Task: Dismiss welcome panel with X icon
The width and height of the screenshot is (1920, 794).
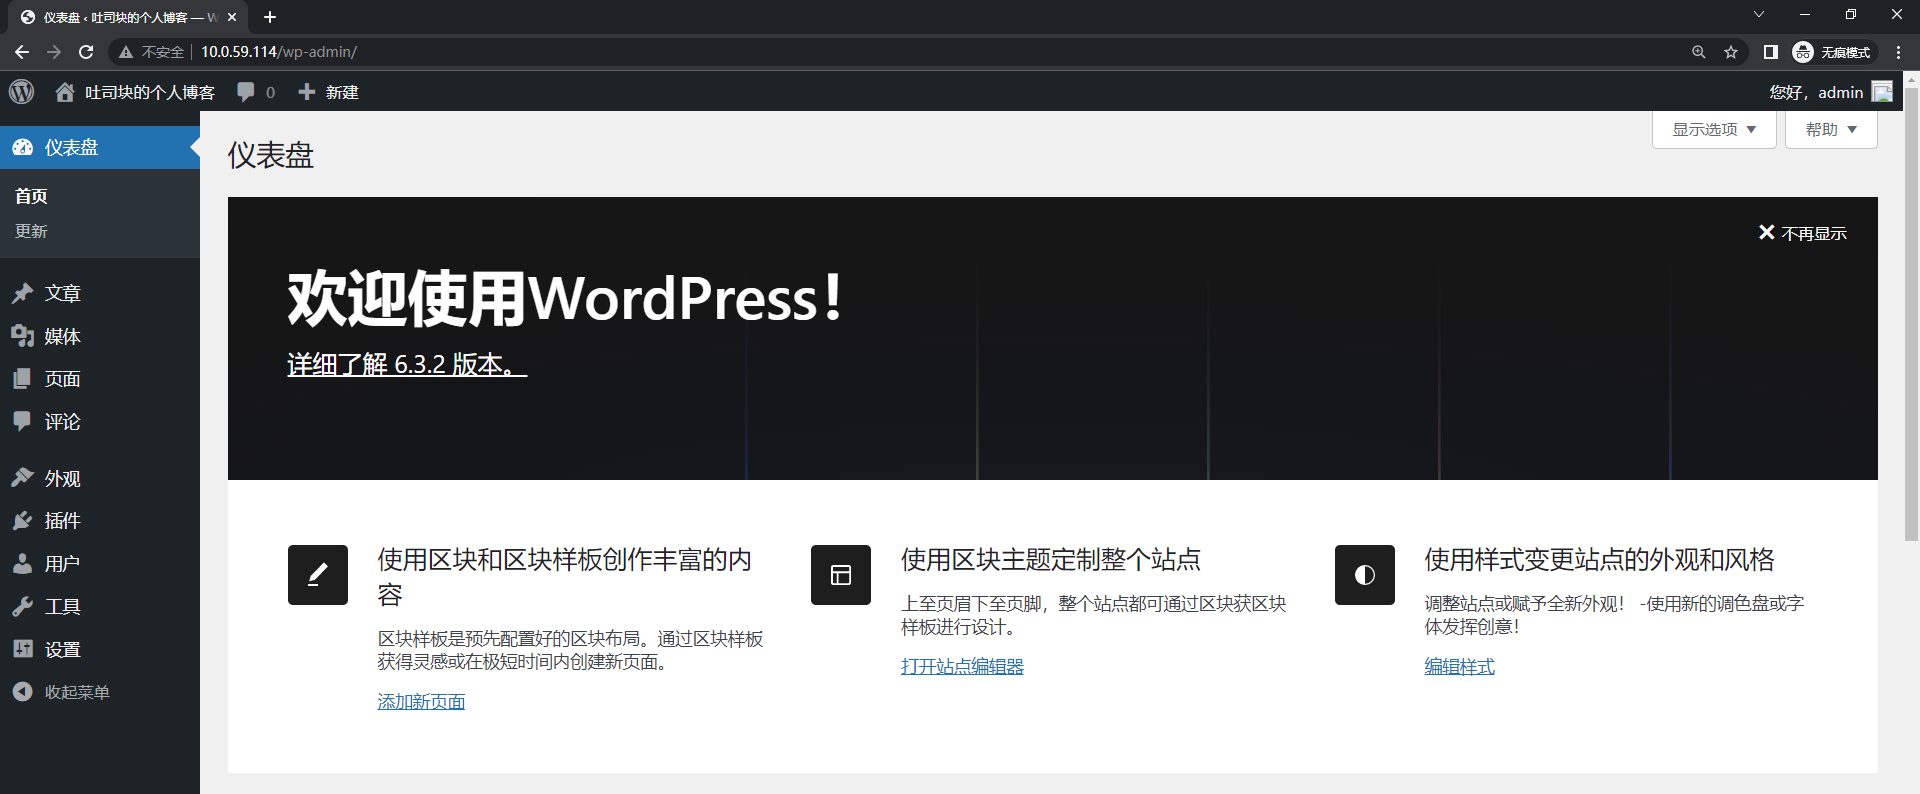Action: pyautogui.click(x=1767, y=233)
